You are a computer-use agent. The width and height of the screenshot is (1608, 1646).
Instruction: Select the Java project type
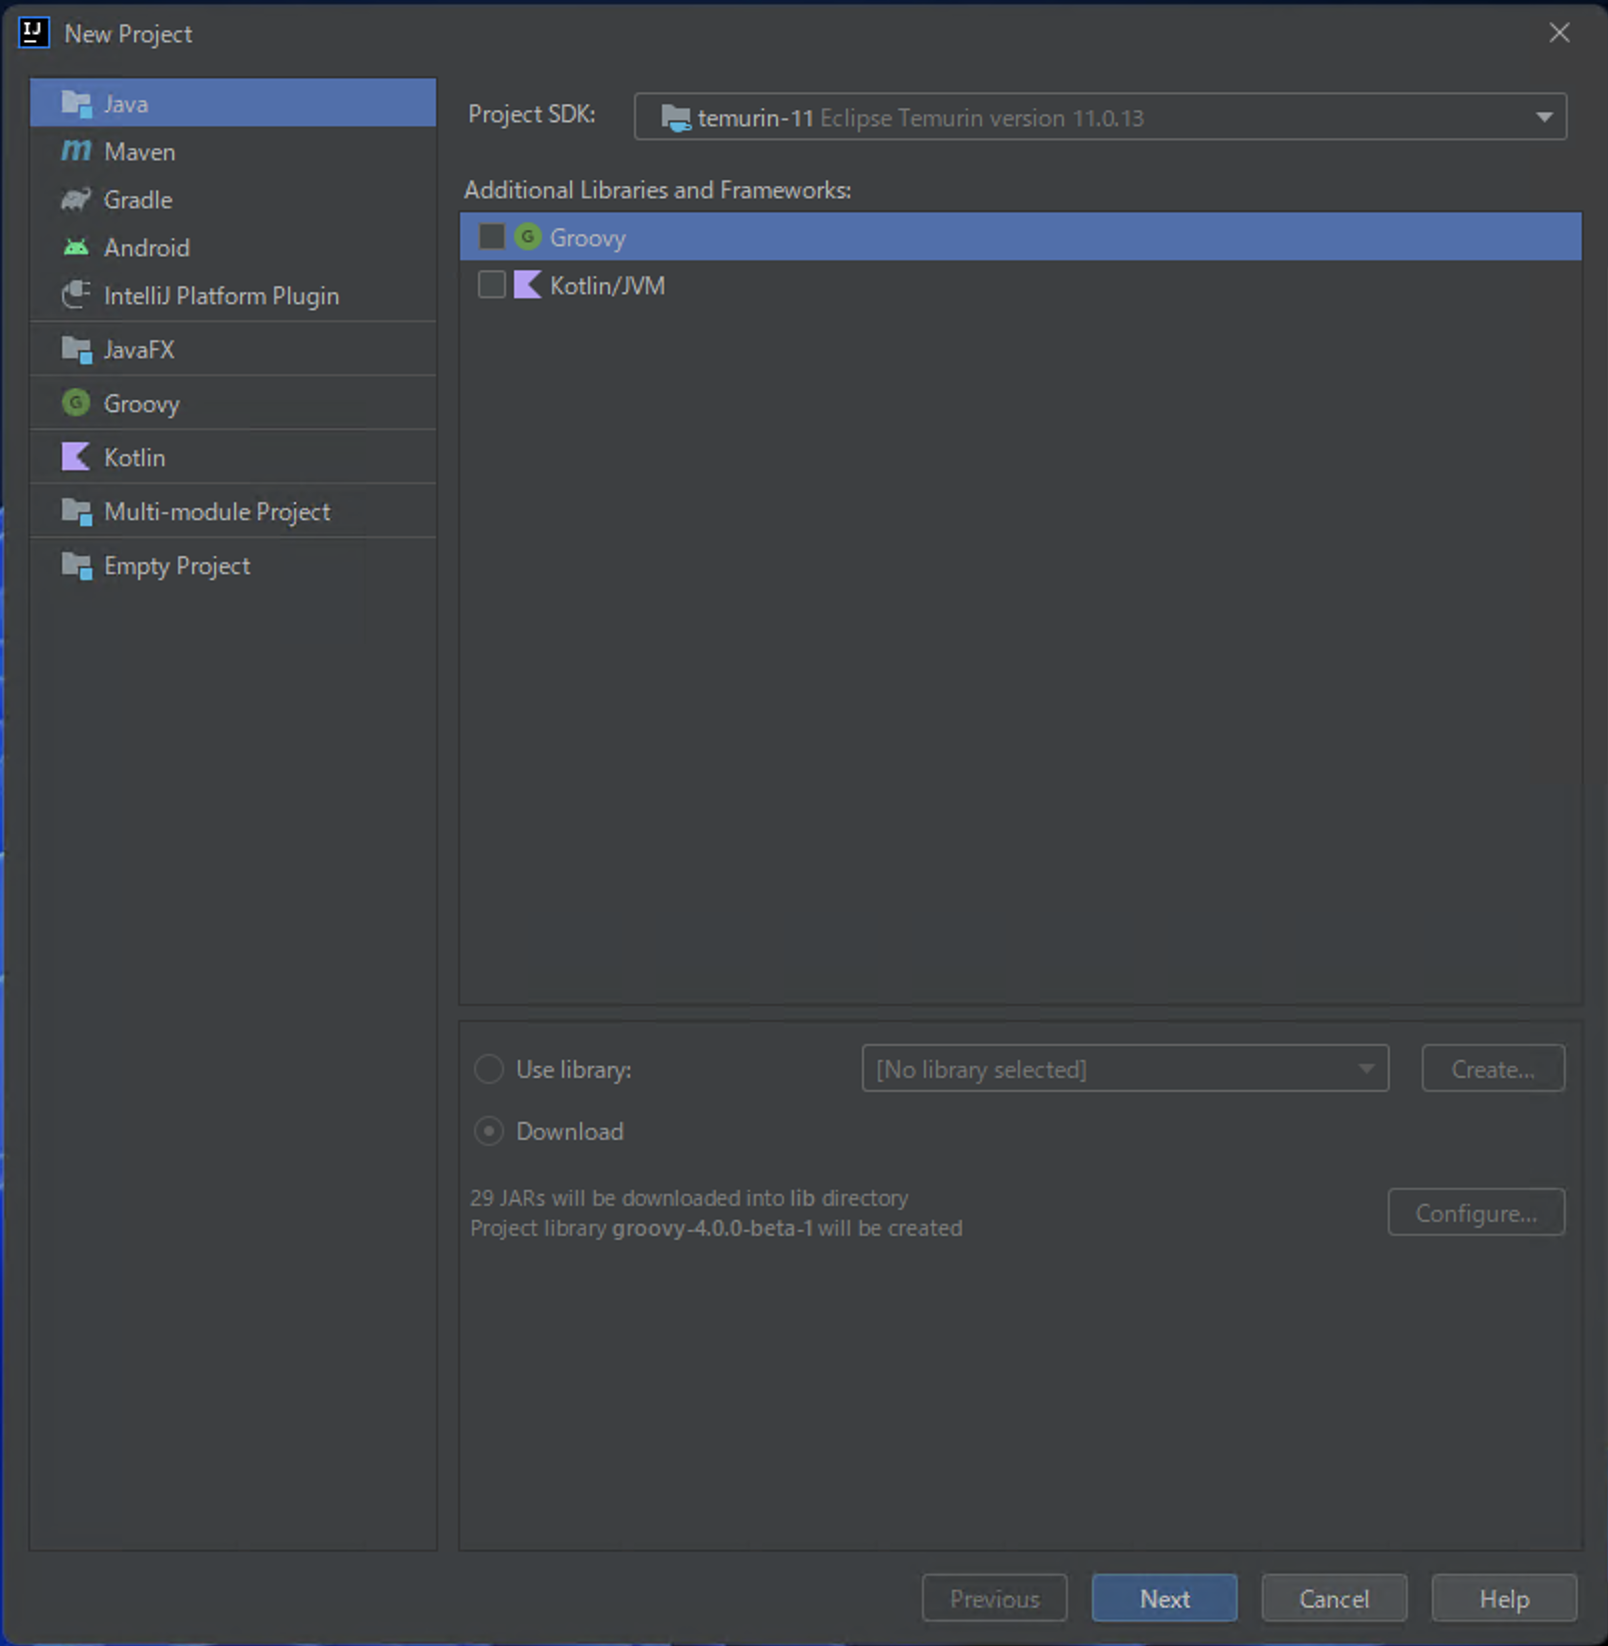(x=233, y=103)
